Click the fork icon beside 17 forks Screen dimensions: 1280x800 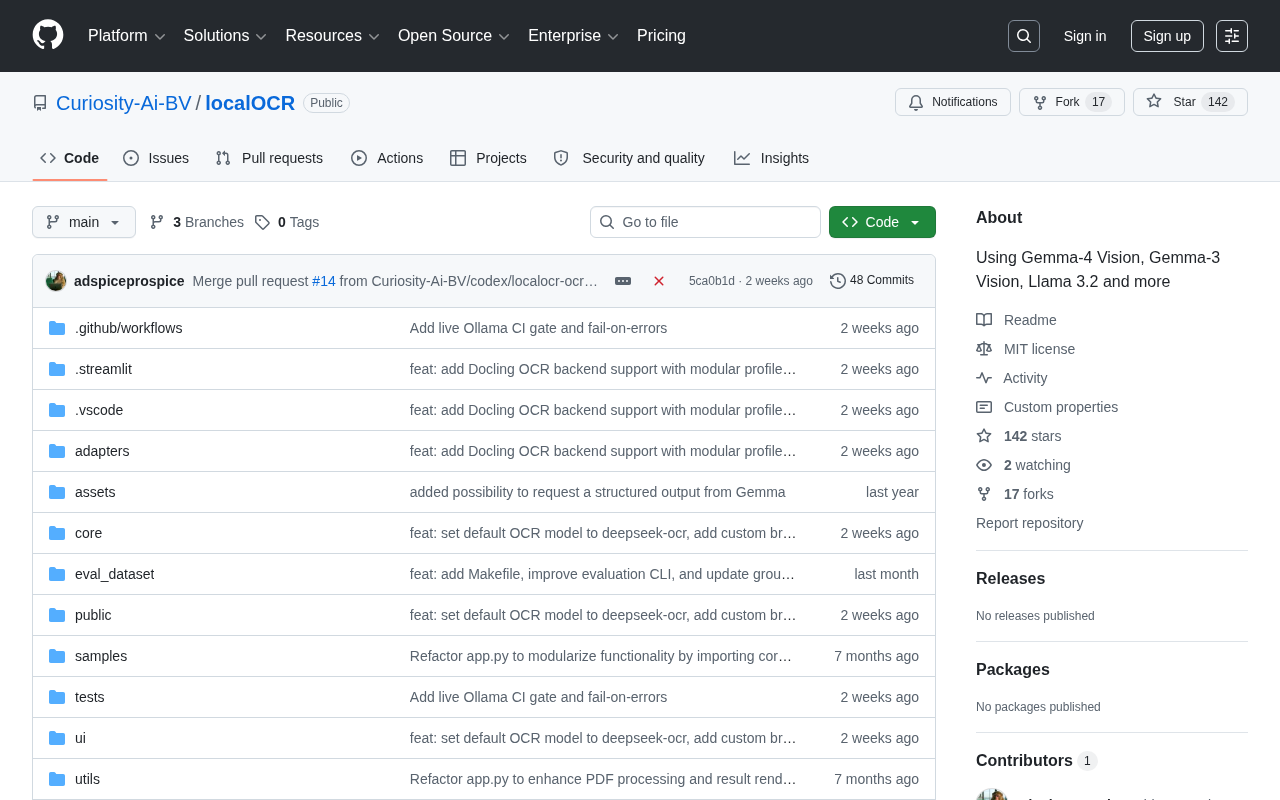(x=984, y=494)
